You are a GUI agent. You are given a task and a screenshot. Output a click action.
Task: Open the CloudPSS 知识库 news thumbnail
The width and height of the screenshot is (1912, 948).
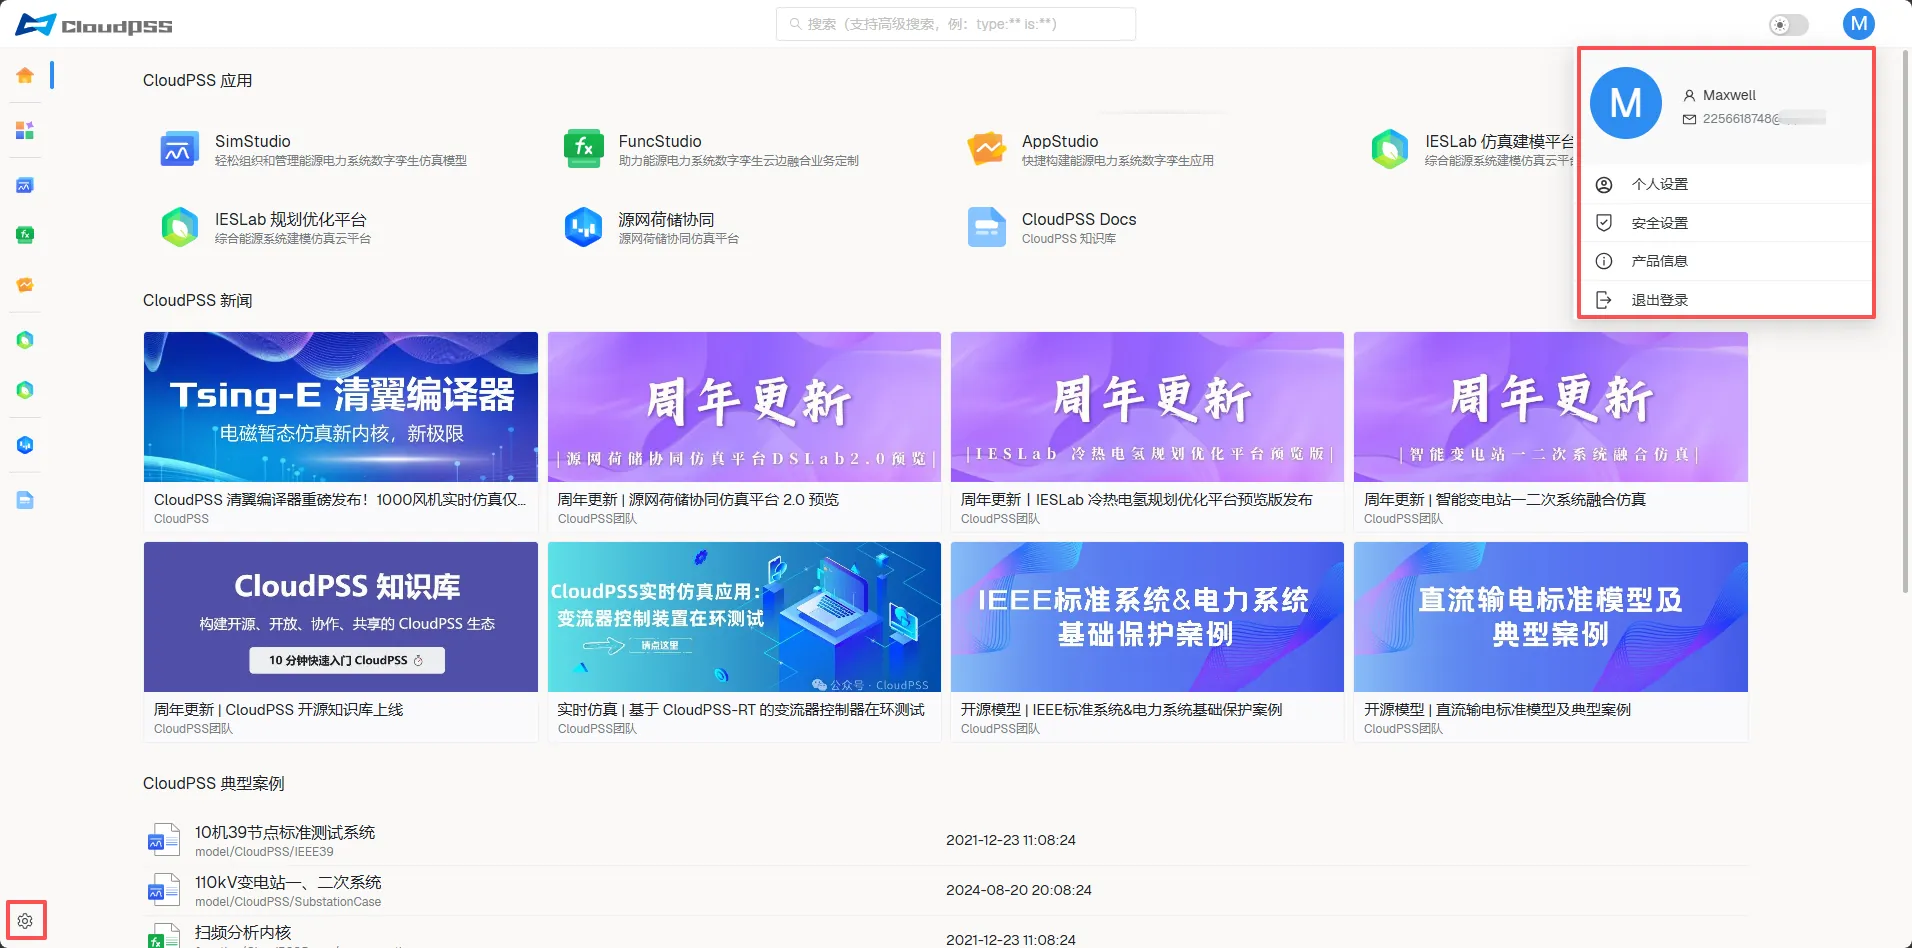341,617
